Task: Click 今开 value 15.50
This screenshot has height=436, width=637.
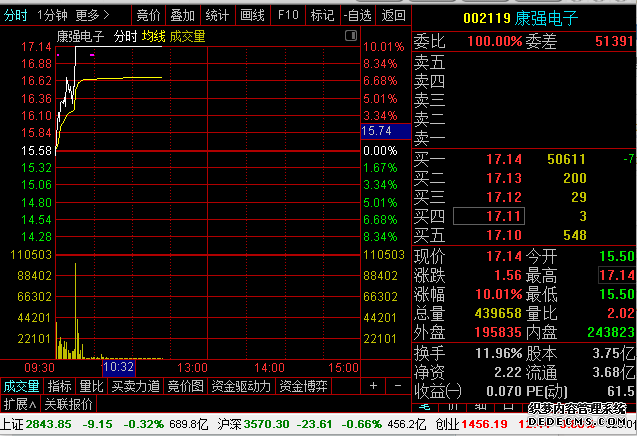Action: pos(617,256)
